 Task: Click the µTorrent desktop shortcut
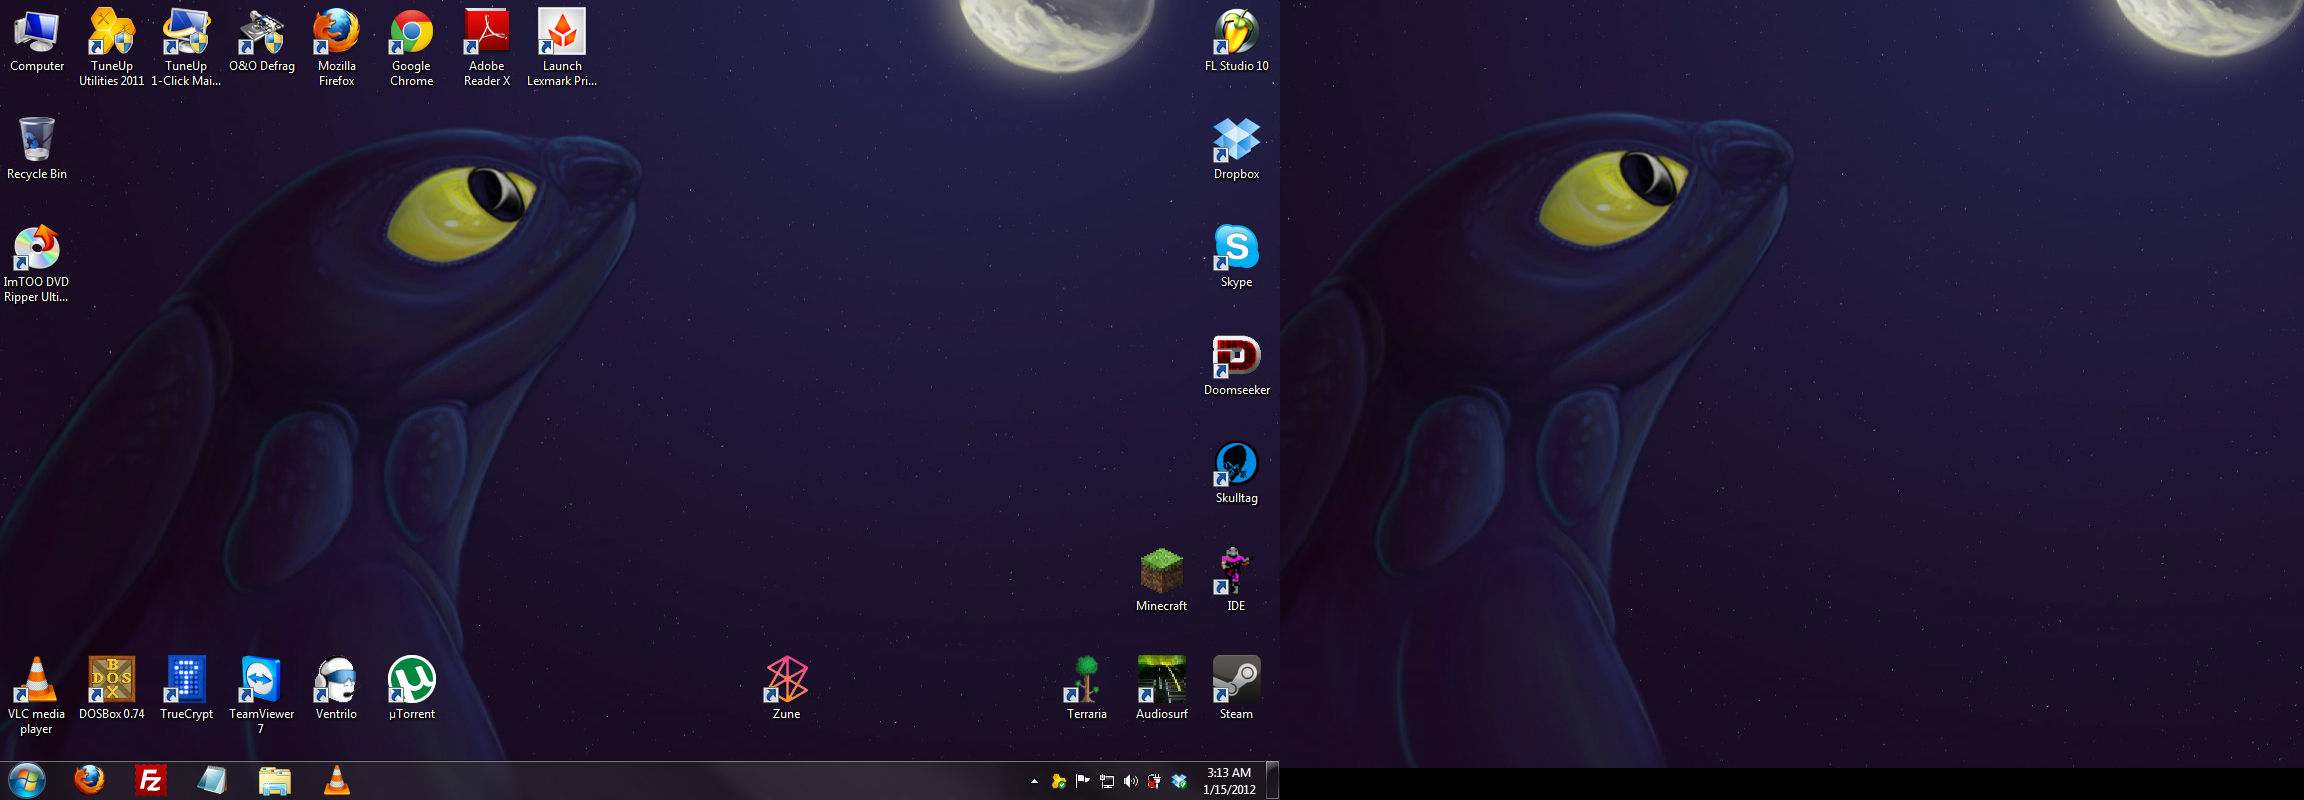(411, 680)
